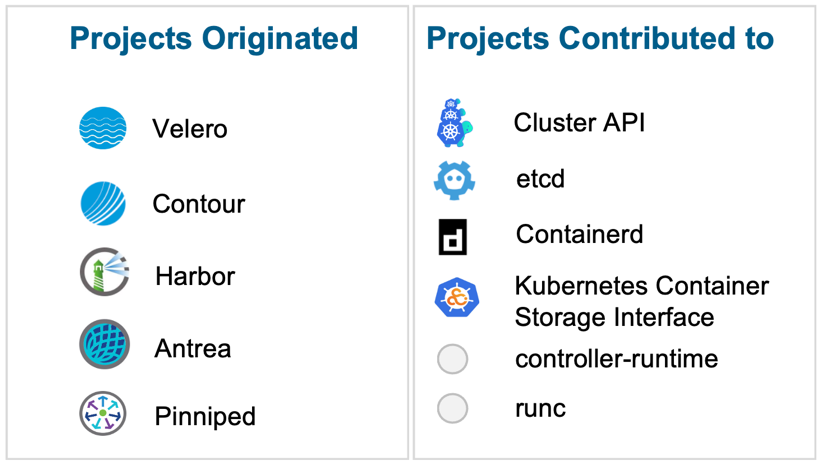825x468 pixels.
Task: Click the Harbor project name
Action: (193, 275)
